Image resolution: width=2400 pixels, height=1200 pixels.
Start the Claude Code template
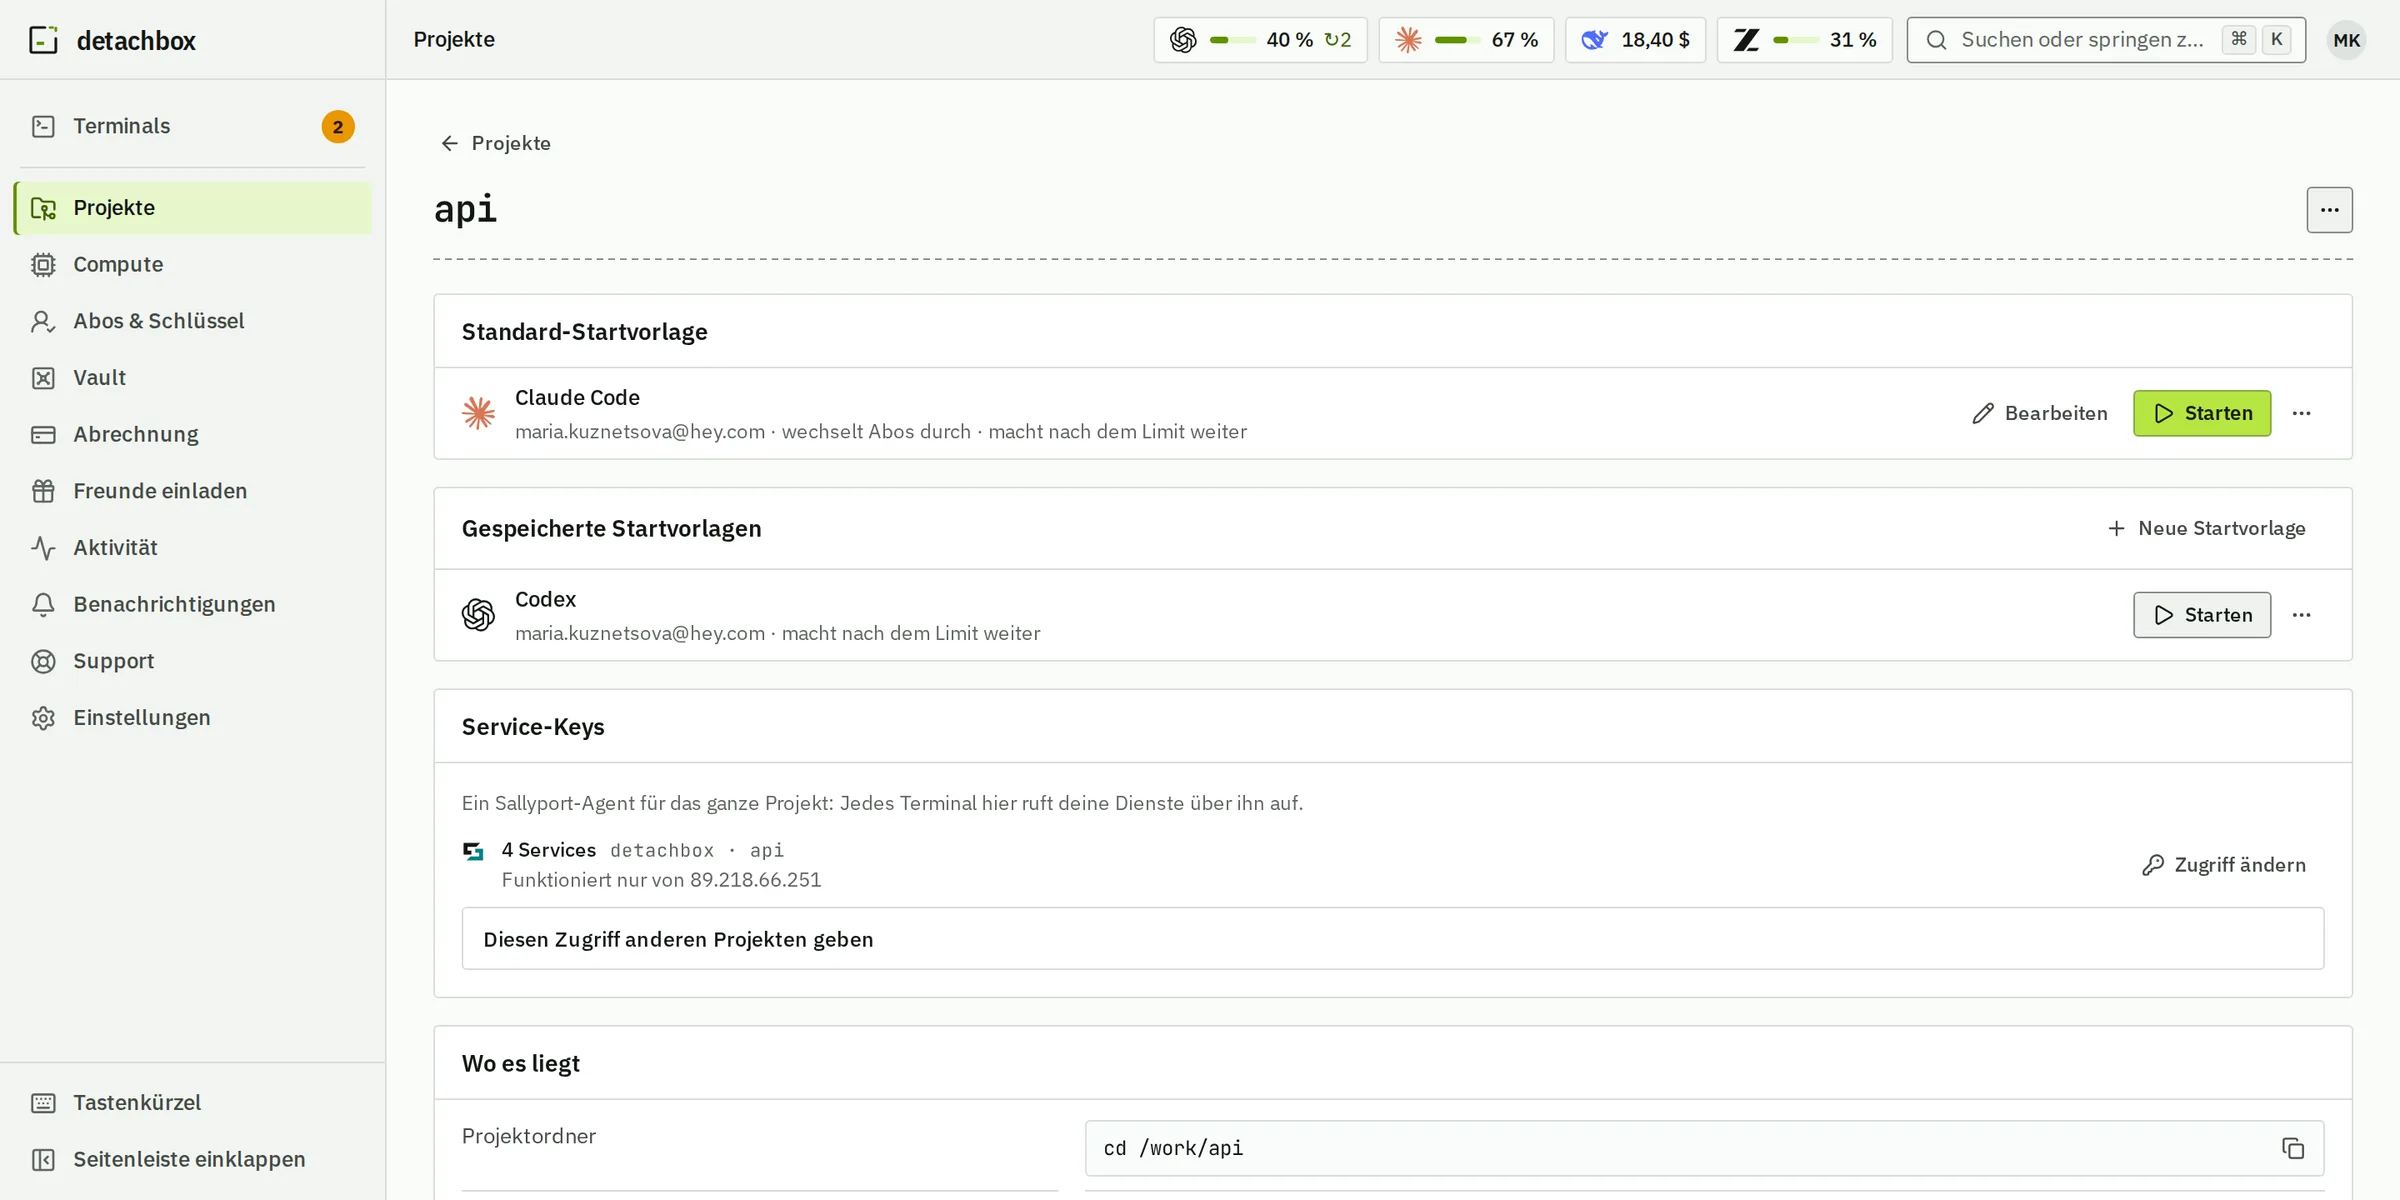2202,413
